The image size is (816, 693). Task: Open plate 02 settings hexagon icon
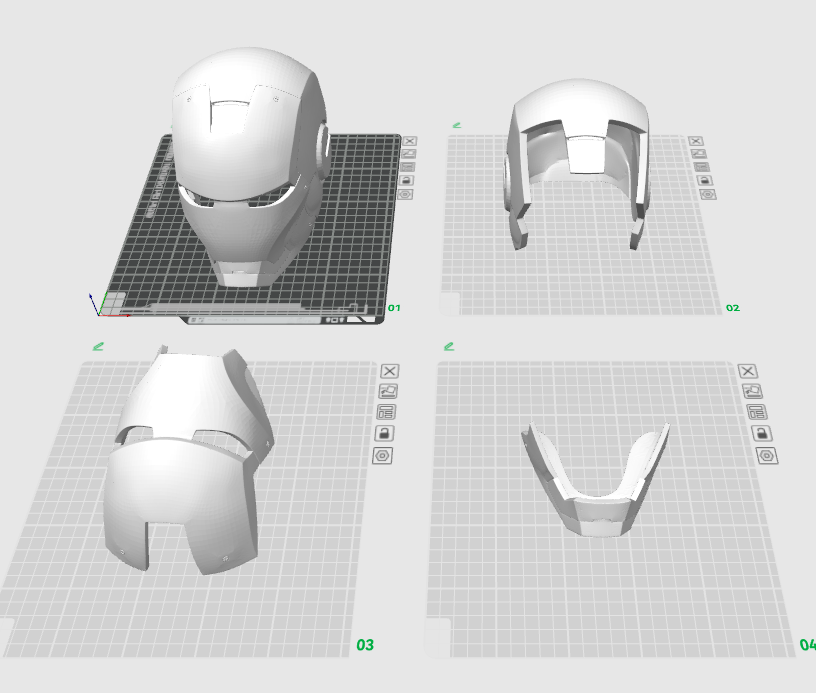tap(707, 195)
